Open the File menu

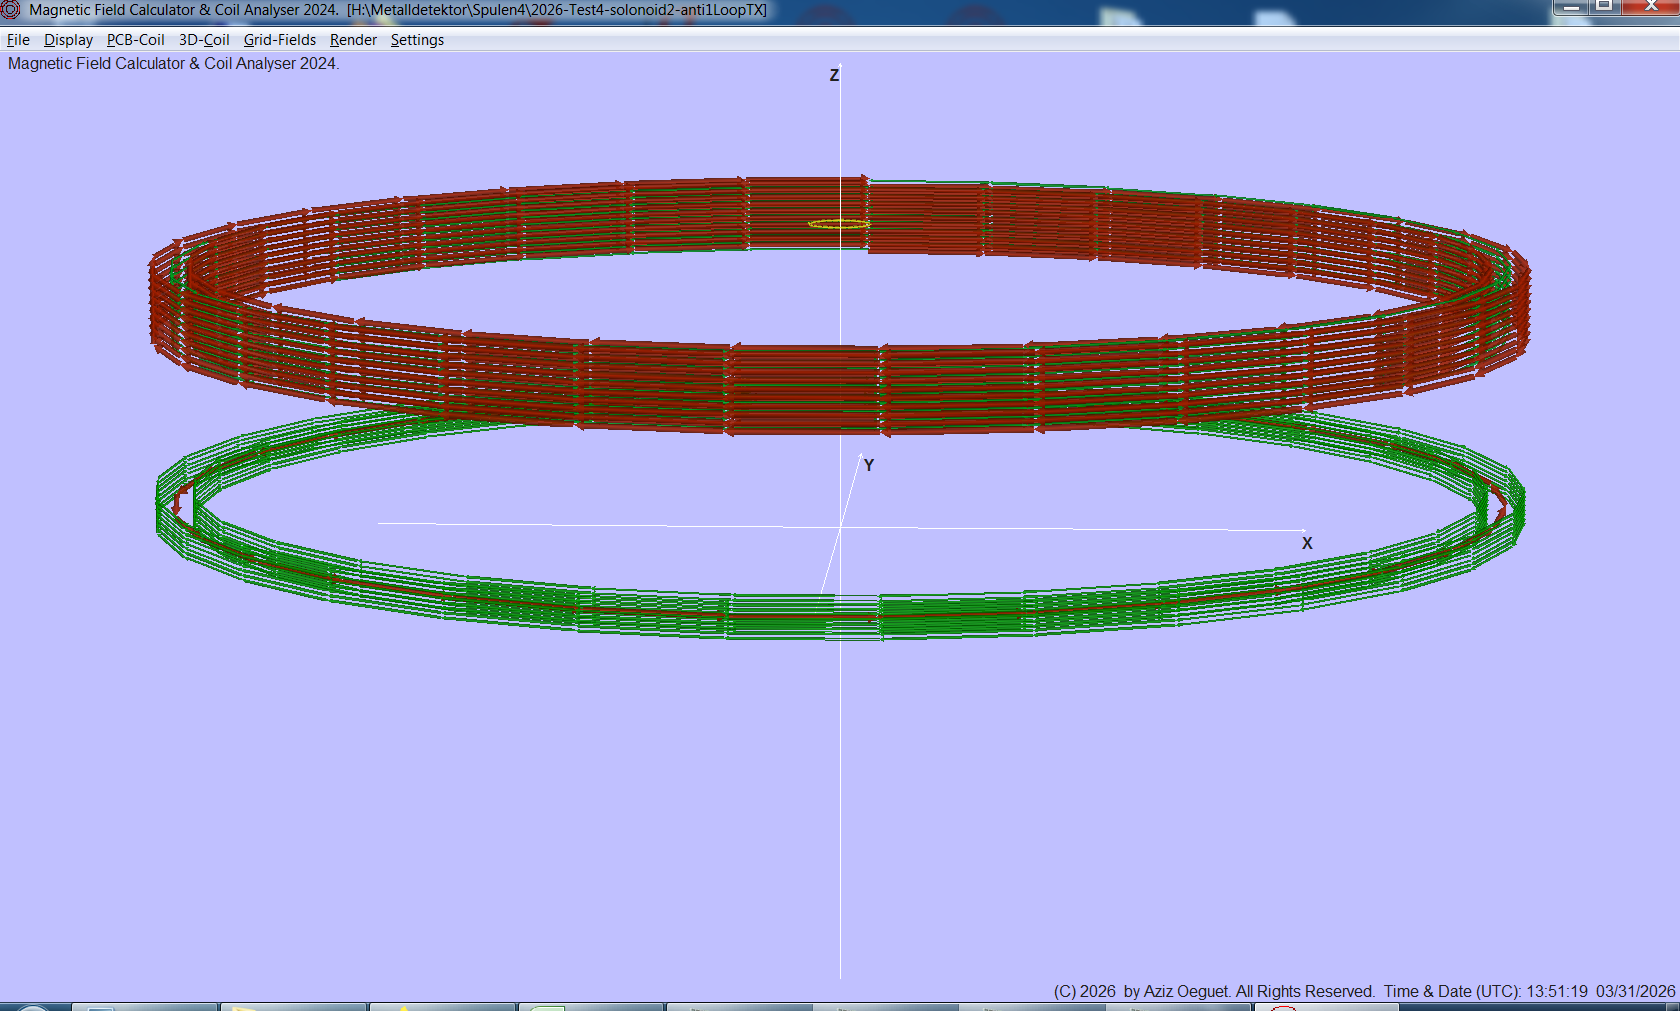(x=18, y=40)
